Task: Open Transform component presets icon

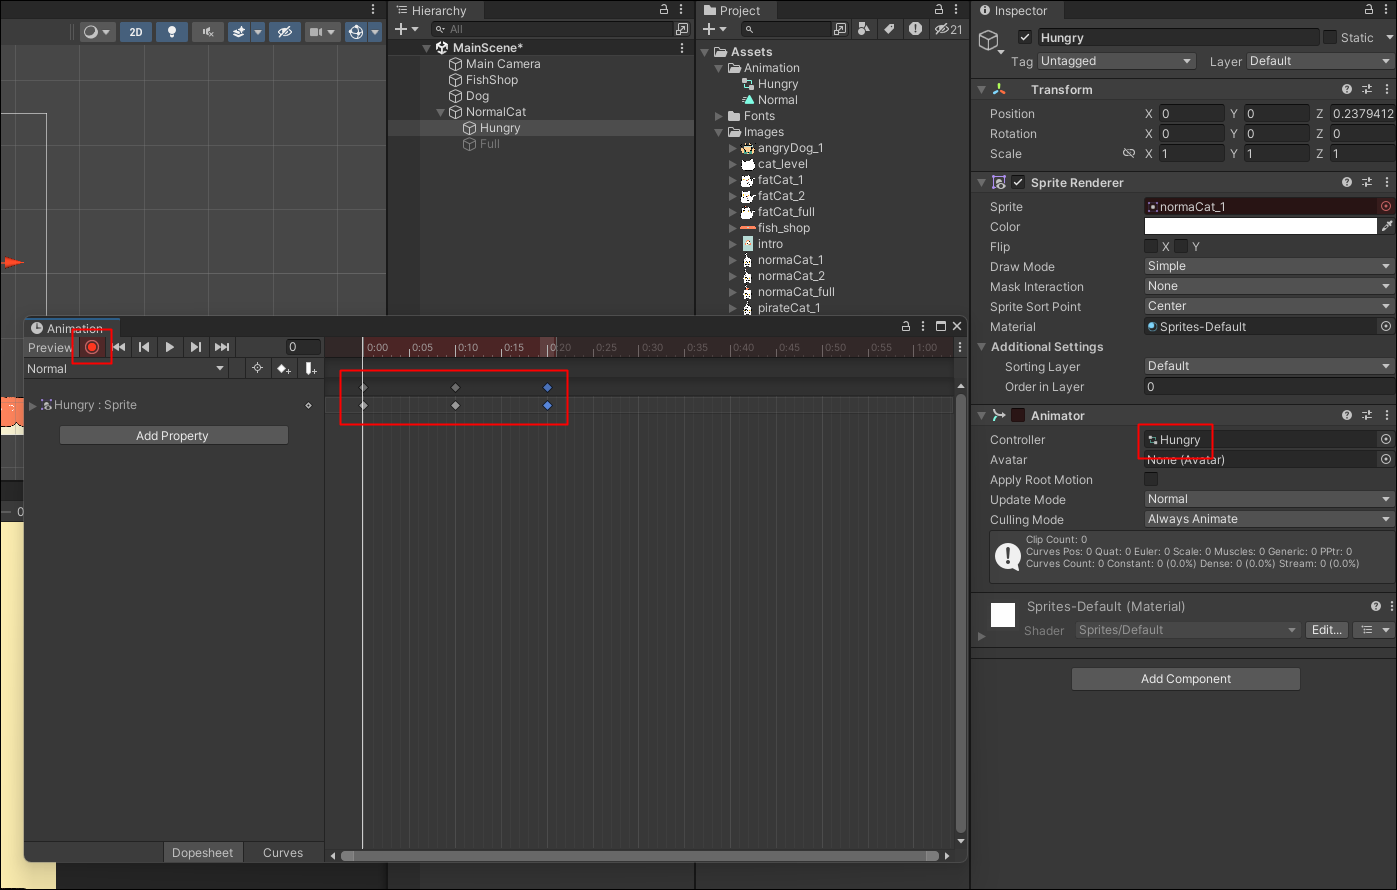Action: click(x=1367, y=89)
